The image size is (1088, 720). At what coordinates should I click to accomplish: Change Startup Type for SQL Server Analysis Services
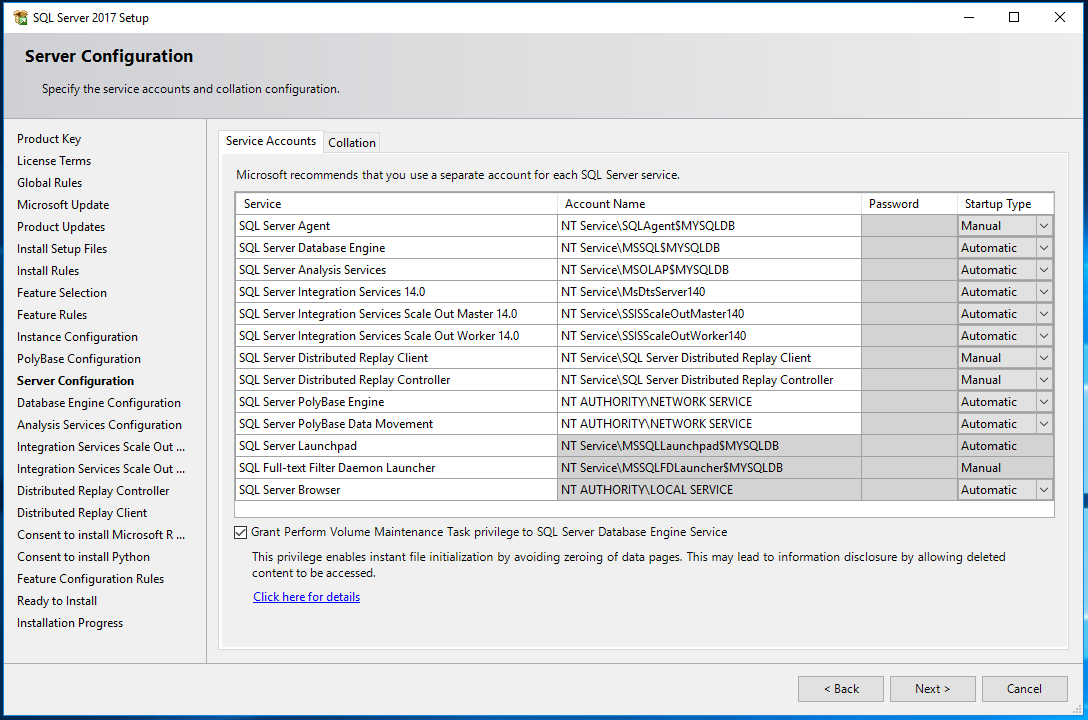tap(1044, 270)
